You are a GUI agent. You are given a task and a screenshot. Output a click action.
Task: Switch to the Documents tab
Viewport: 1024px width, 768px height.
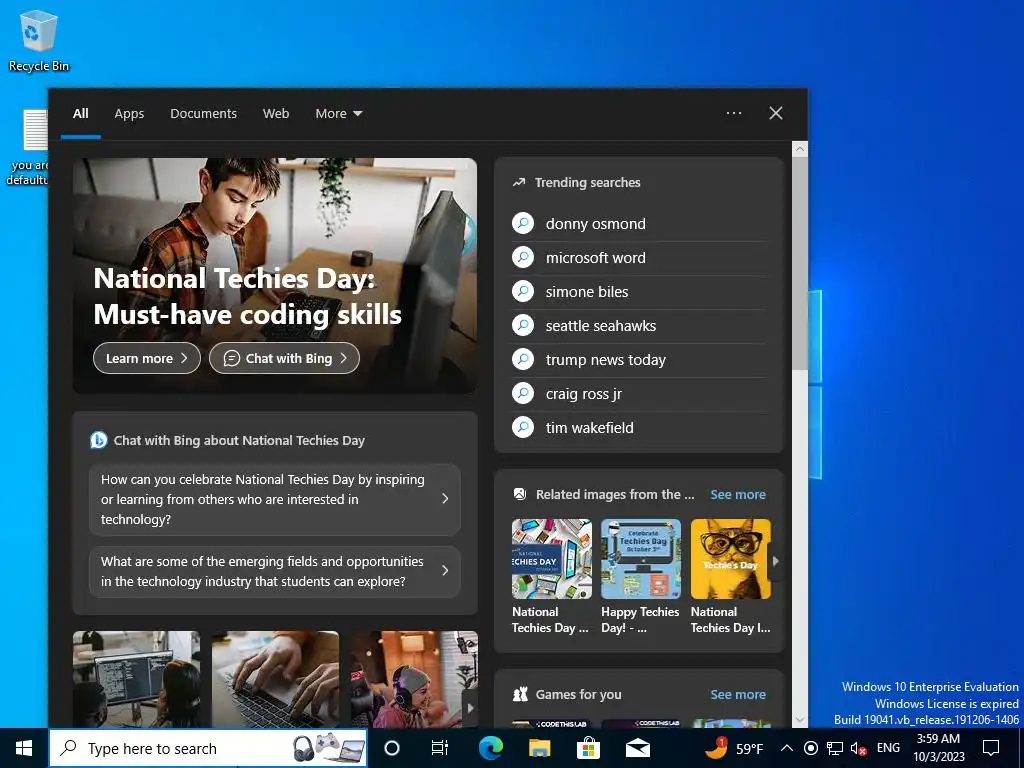(203, 114)
